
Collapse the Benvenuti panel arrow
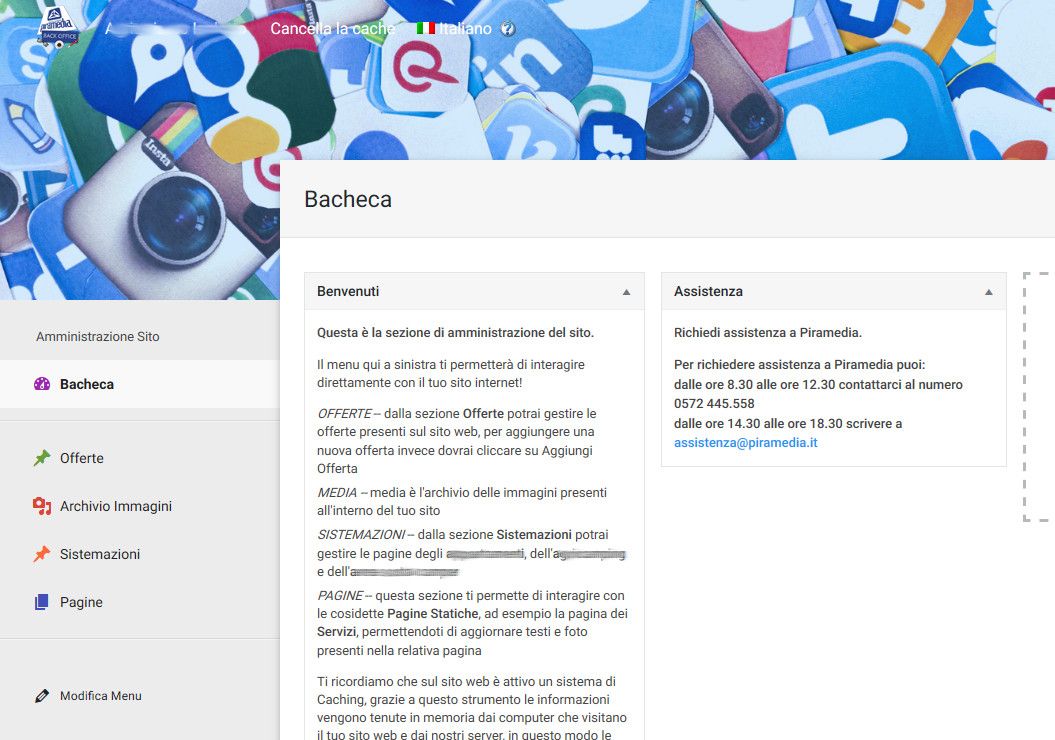pyautogui.click(x=626, y=292)
